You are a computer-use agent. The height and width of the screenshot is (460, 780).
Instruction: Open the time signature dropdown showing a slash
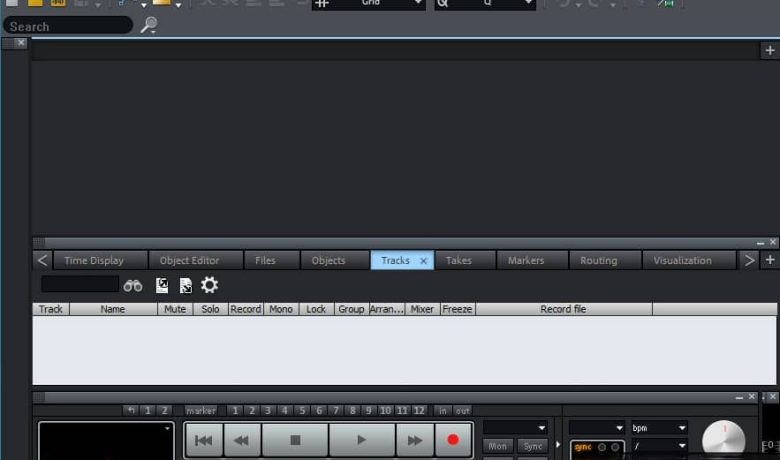tap(659, 446)
